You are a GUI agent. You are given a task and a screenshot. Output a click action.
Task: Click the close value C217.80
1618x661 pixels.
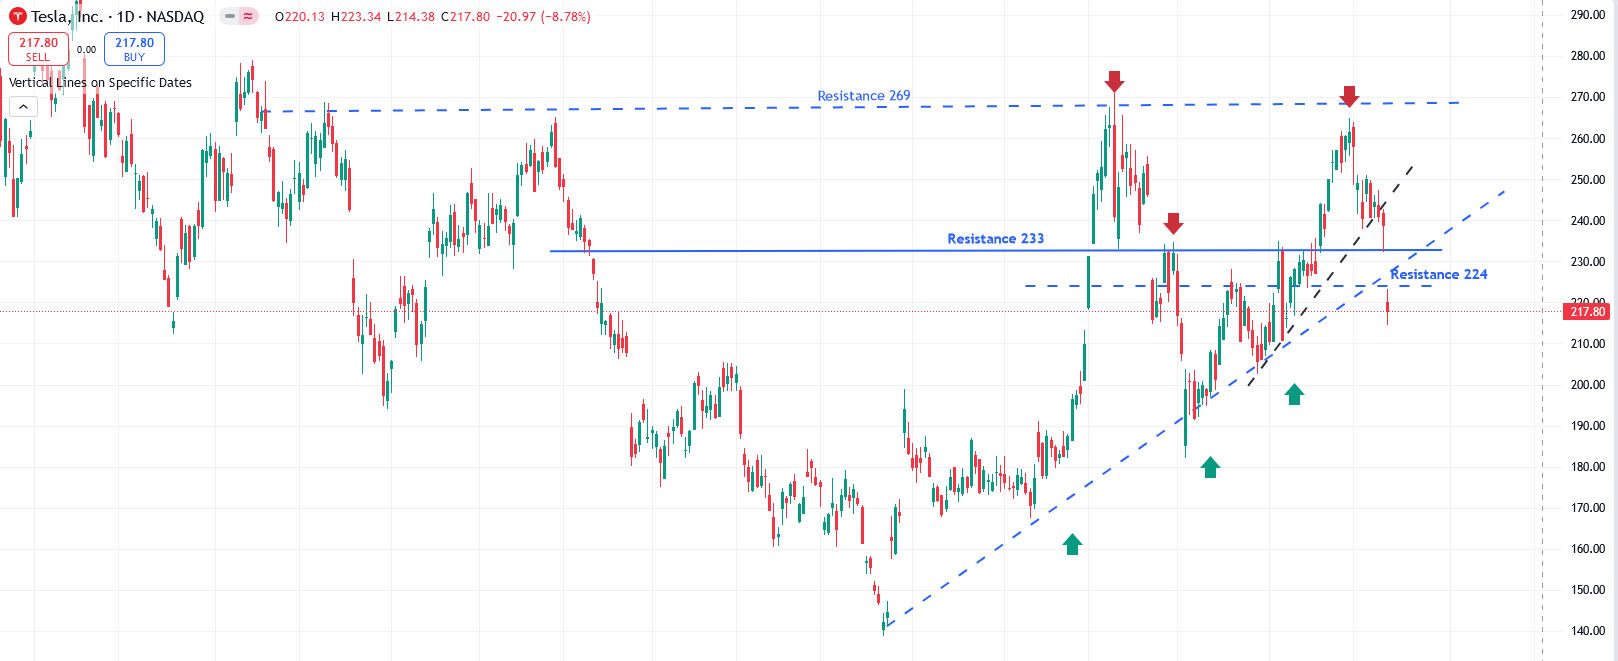(x=465, y=17)
